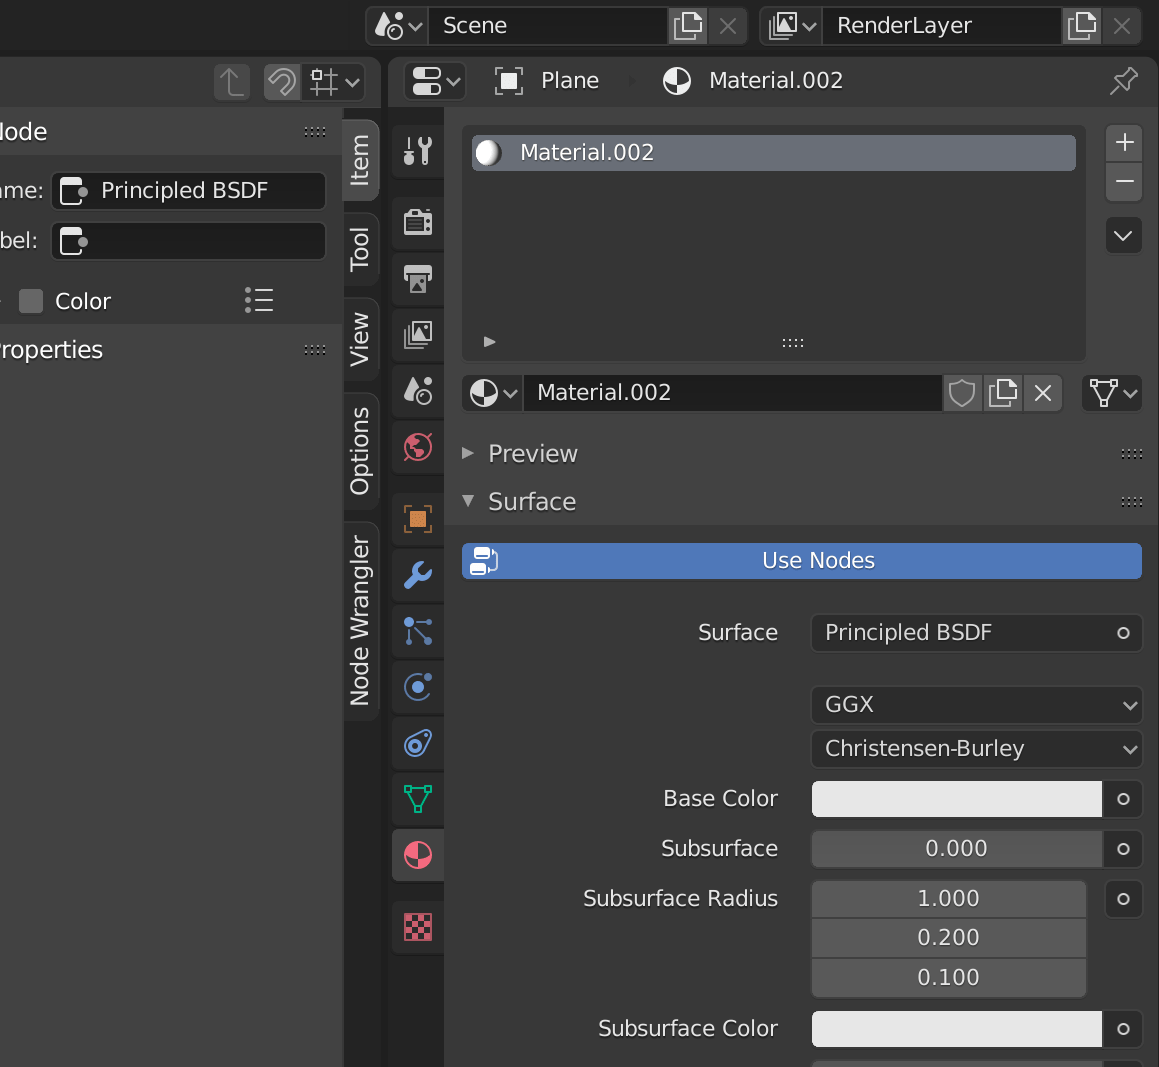Click the Material.002 name field to rename
1159x1067 pixels.
pyautogui.click(x=733, y=393)
